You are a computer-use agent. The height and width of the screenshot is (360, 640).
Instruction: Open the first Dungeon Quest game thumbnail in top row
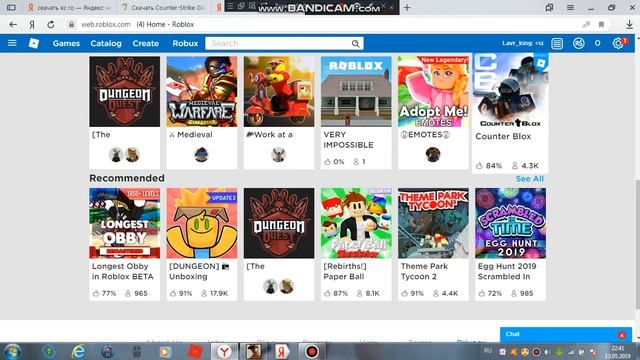click(124, 91)
